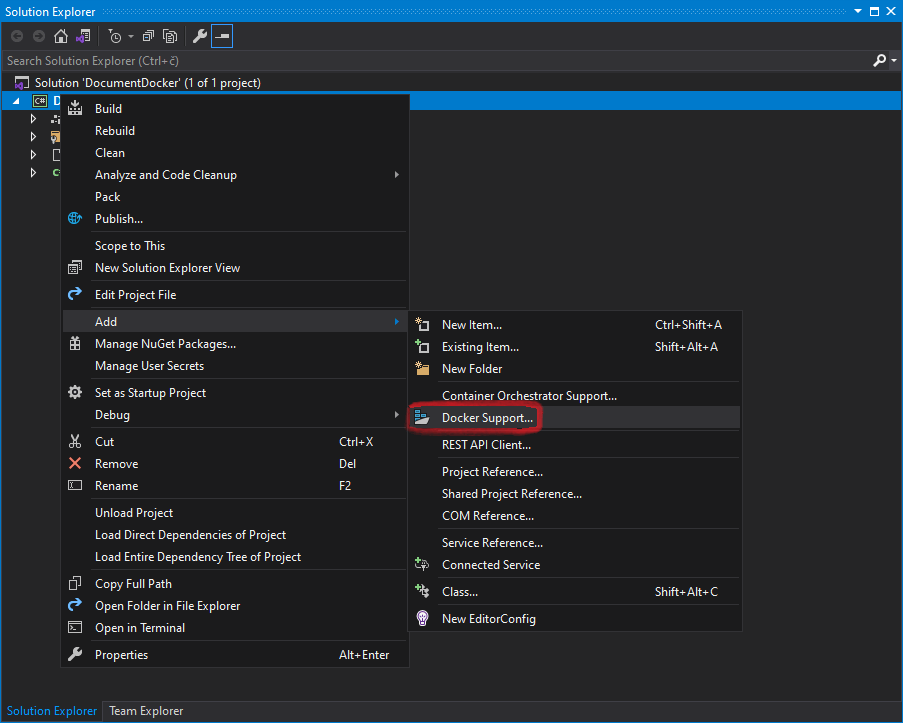Click the Back navigation arrow icon

pos(16,35)
